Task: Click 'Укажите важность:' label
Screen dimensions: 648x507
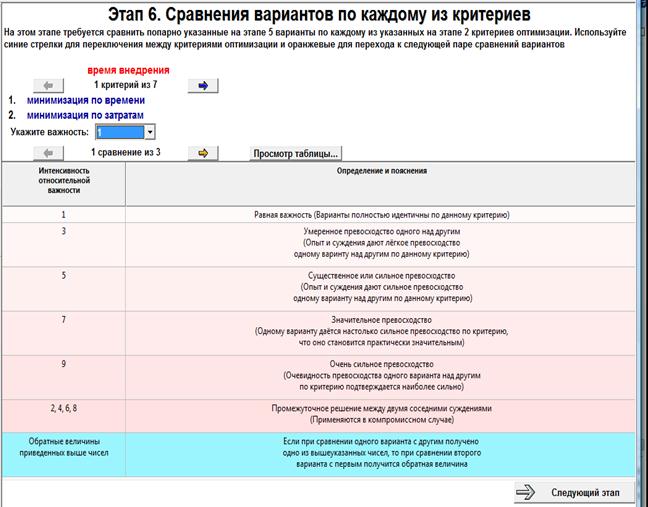Action: [50, 132]
